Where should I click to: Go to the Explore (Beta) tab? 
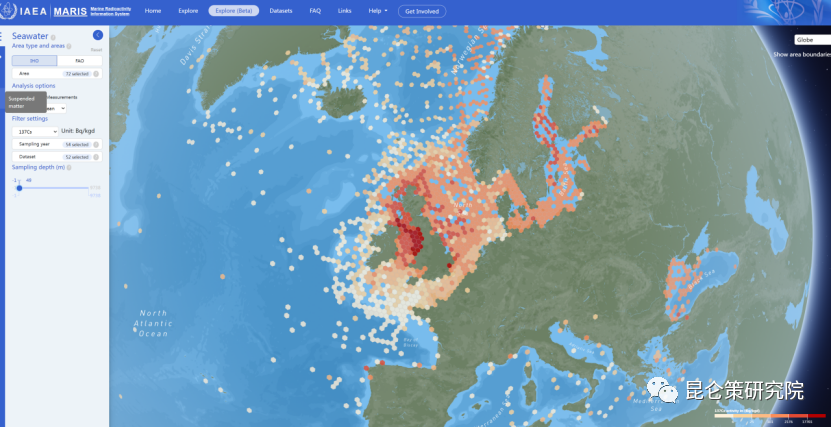pyautogui.click(x=233, y=11)
